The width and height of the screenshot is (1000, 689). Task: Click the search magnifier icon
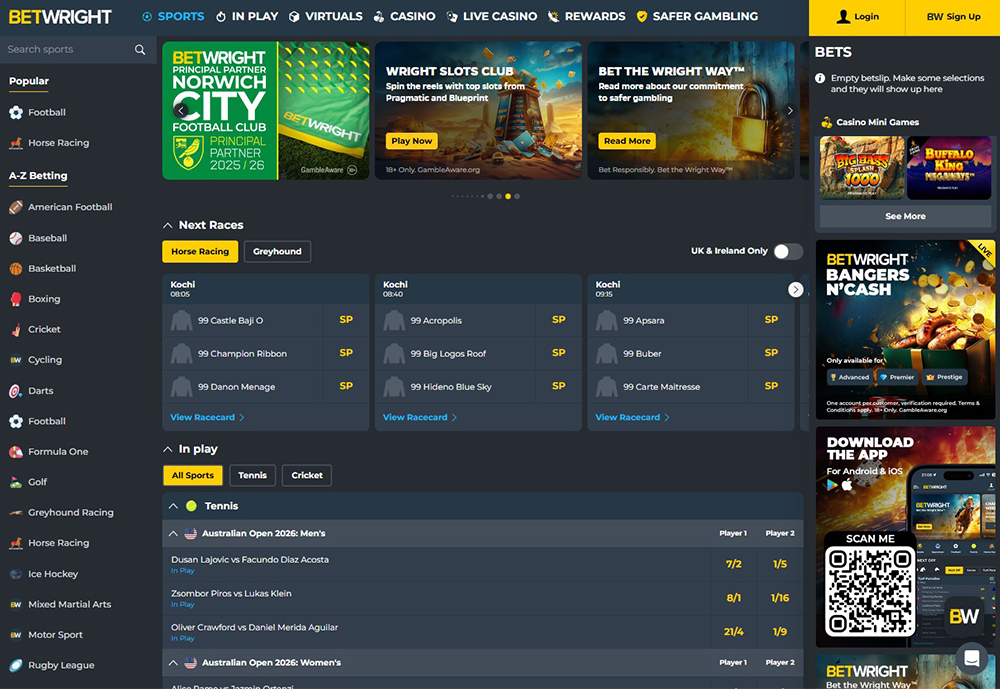(x=140, y=49)
